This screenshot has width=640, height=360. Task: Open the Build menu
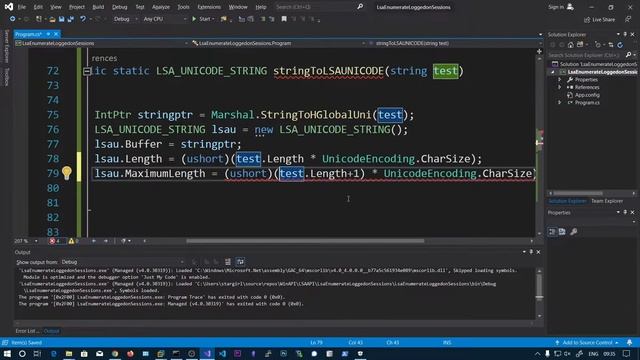[98, 7]
